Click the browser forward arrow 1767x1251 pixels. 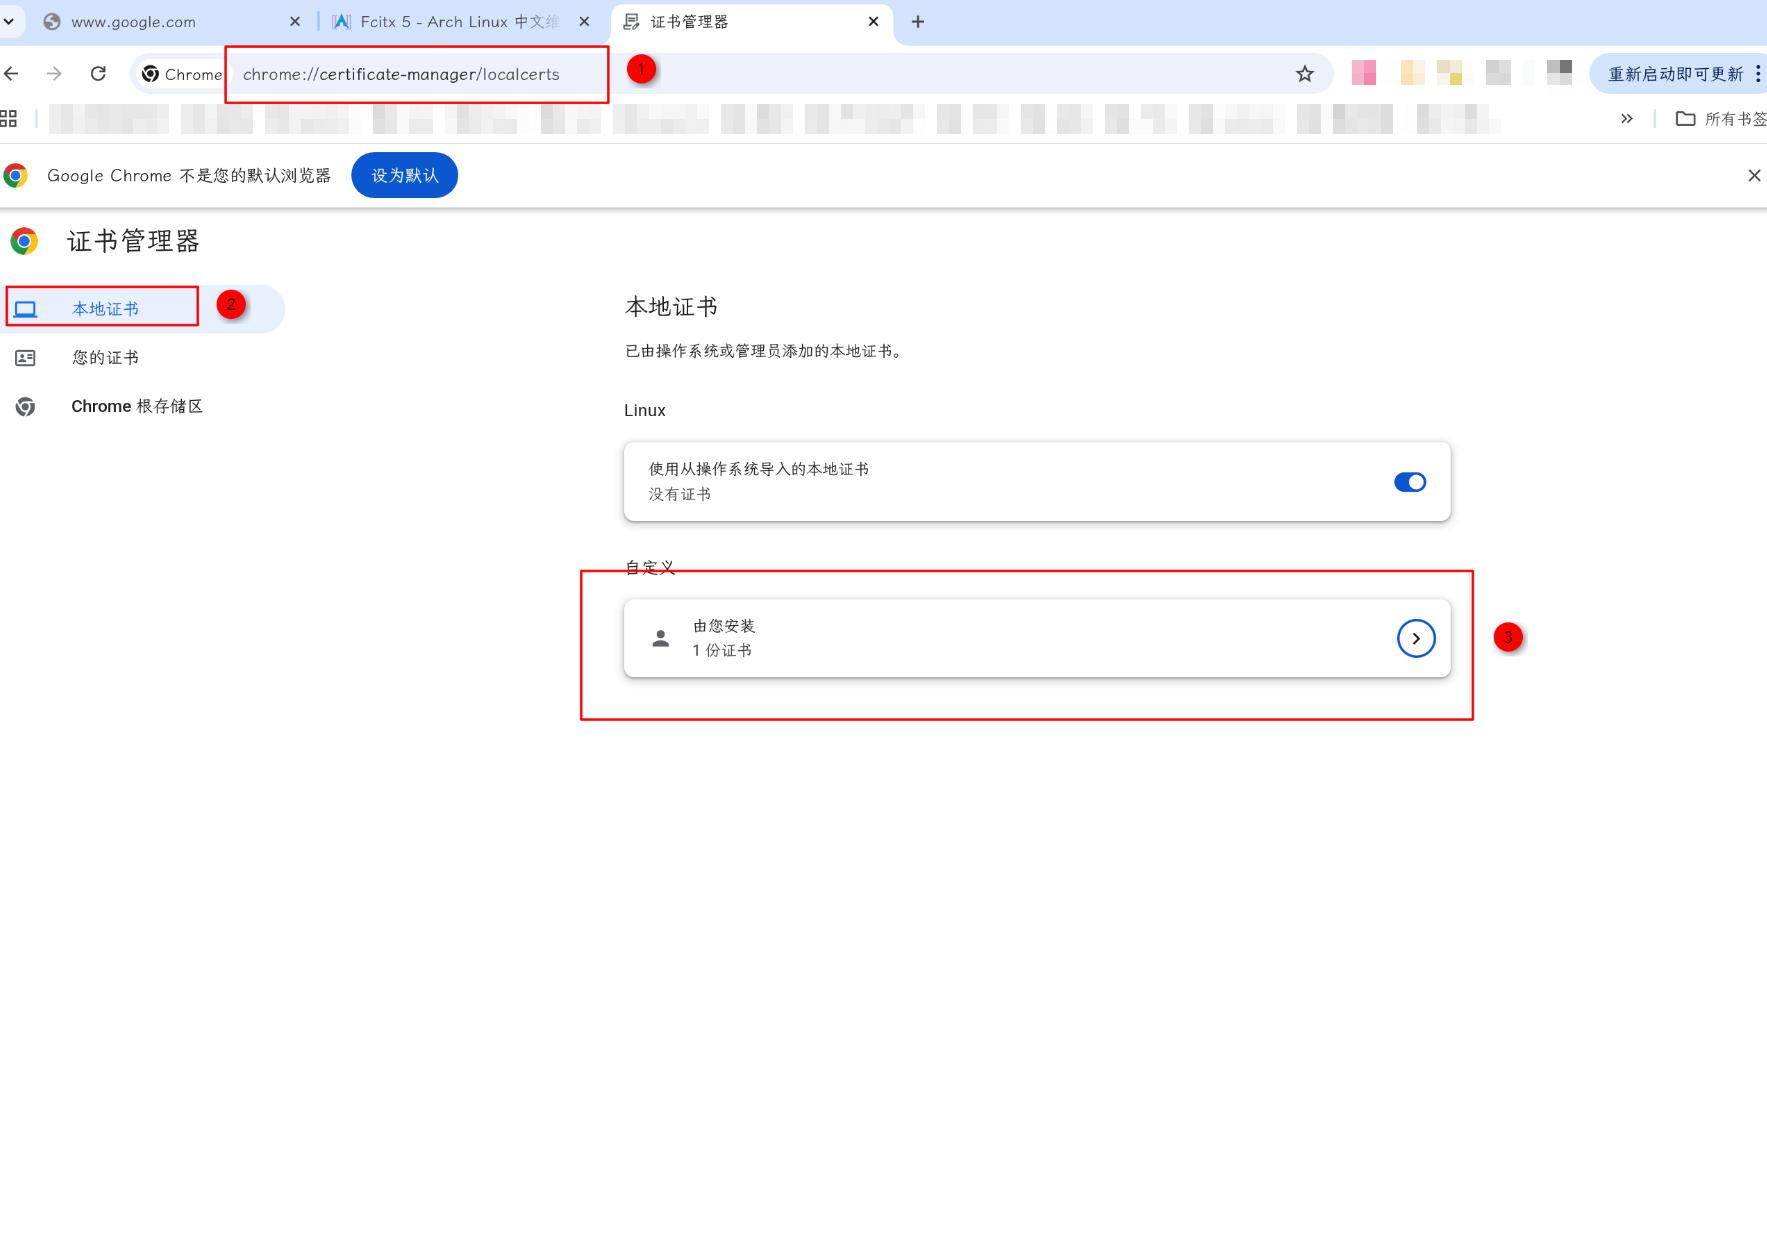coord(54,73)
